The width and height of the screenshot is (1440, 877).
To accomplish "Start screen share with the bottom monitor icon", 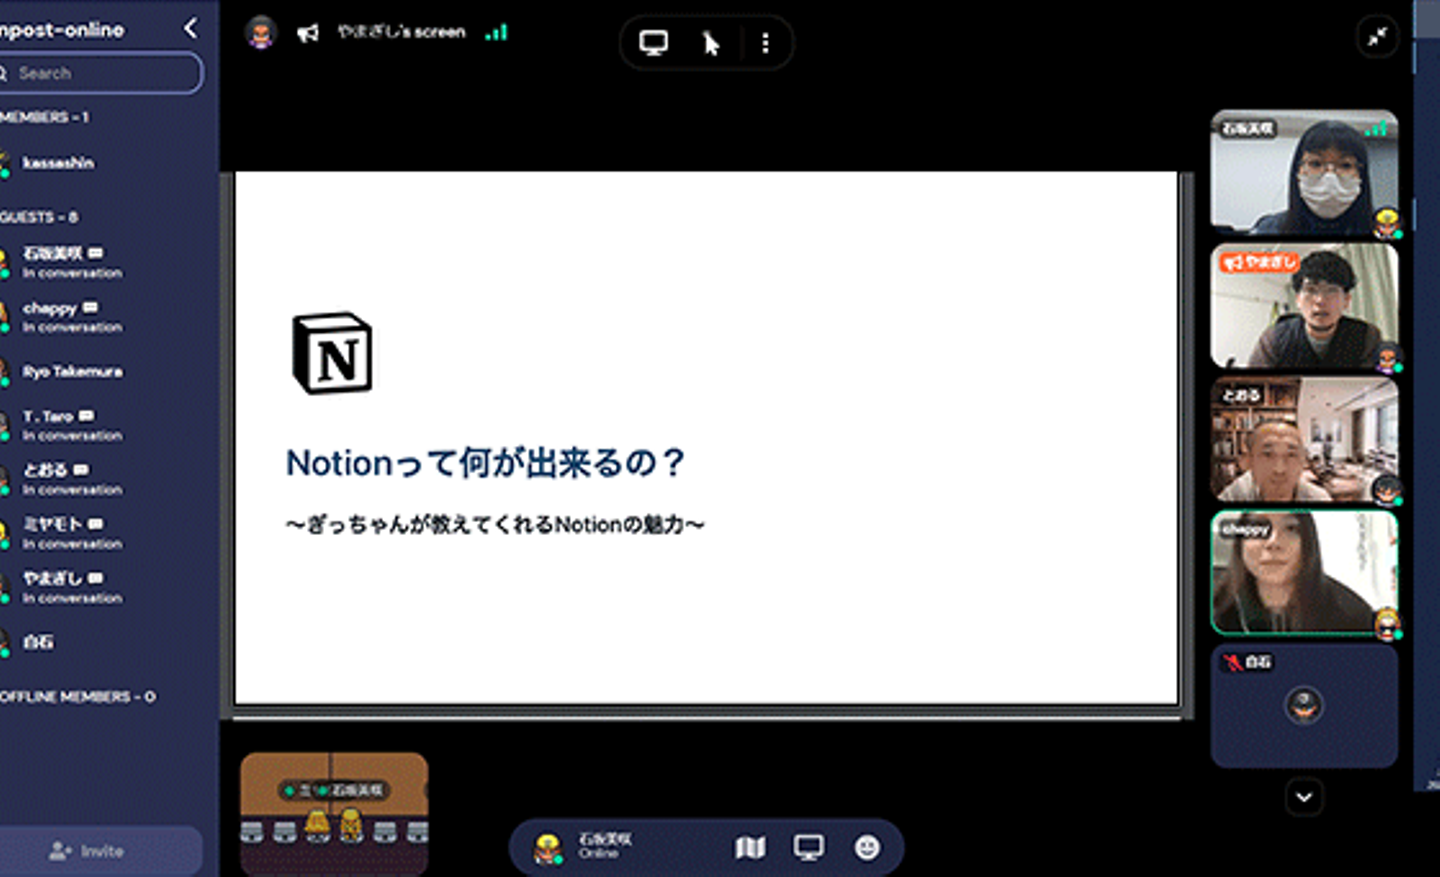I will (x=808, y=848).
